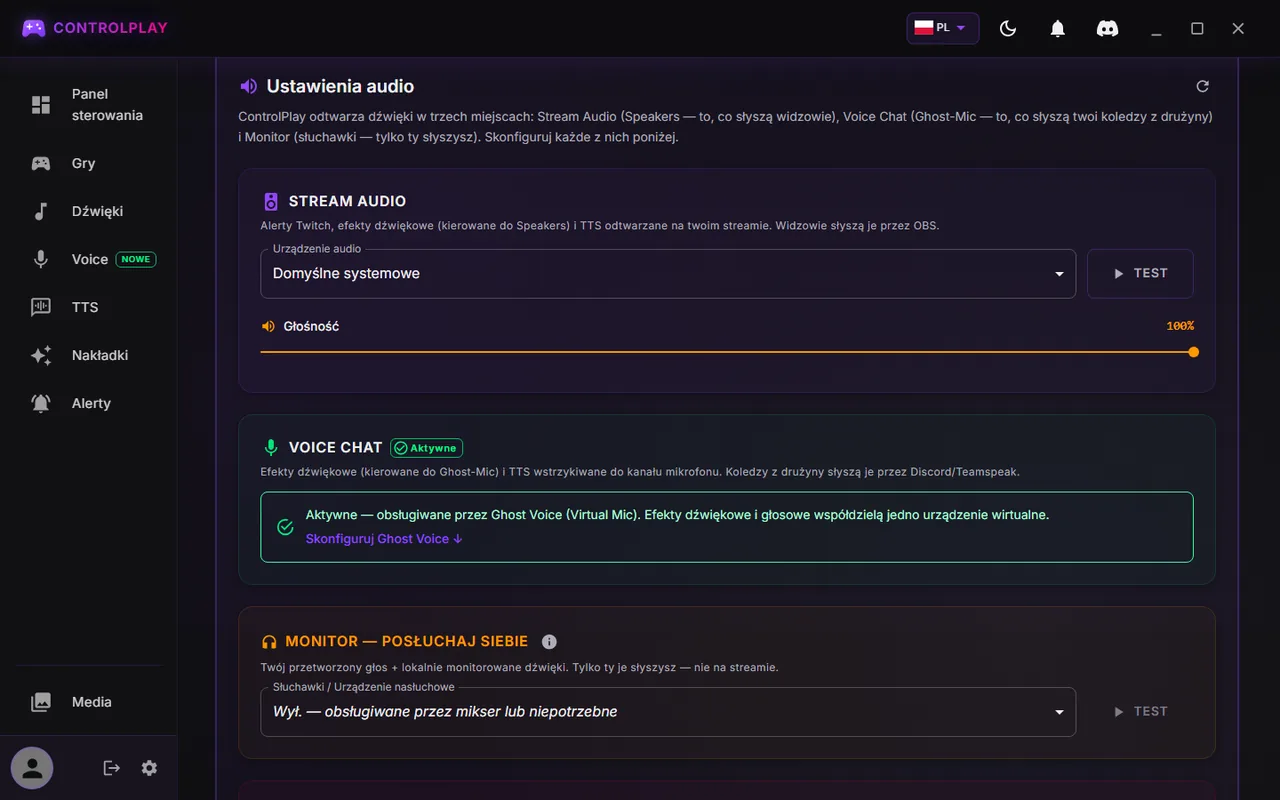Click the STREAM AUDIO heading text
Screen dimensions: 1280x800
click(x=347, y=201)
